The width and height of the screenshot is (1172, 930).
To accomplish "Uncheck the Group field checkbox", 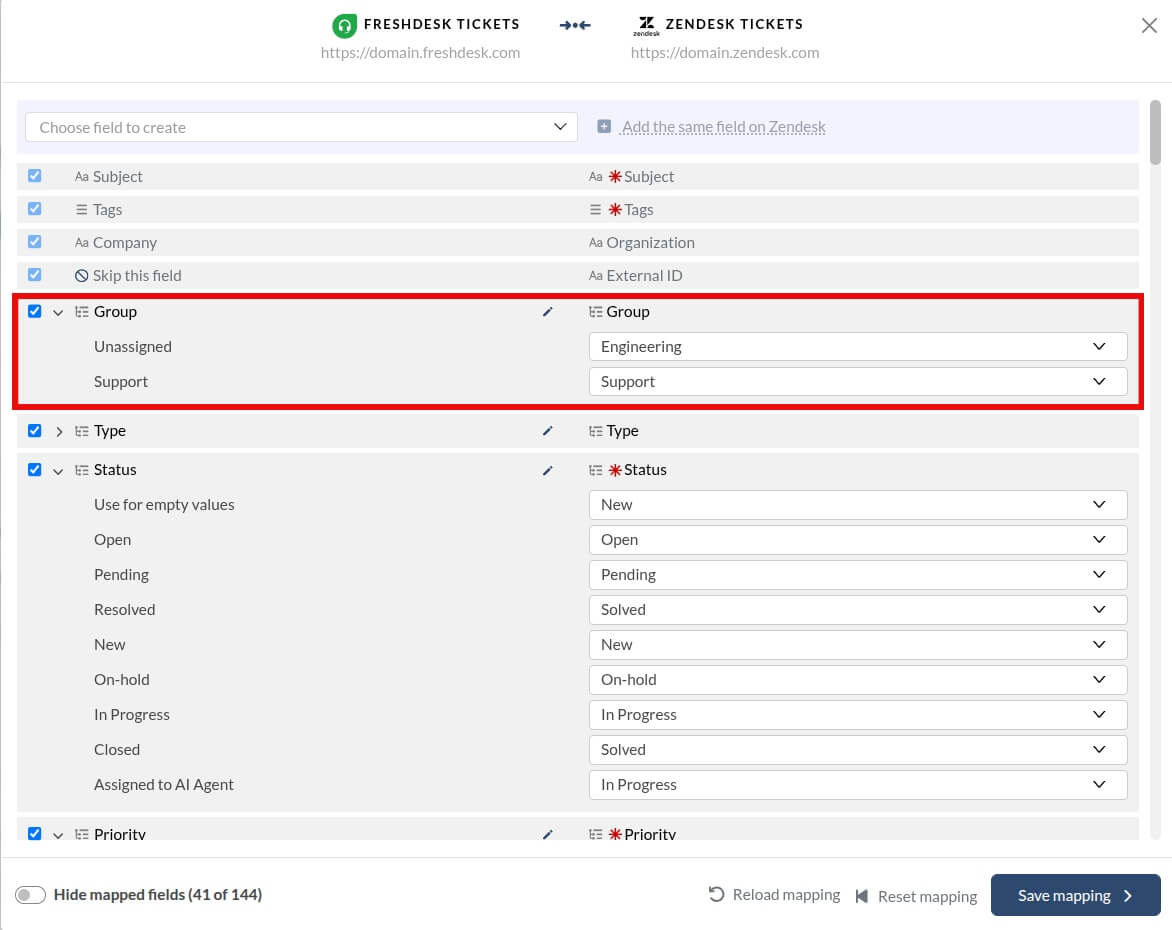I will [34, 311].
